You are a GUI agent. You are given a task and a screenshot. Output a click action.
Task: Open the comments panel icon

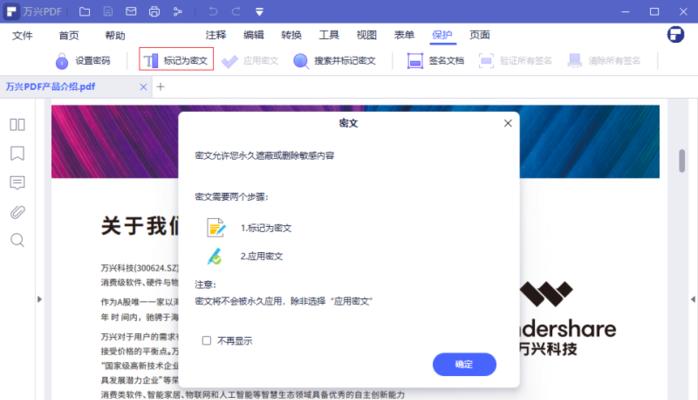pos(17,182)
